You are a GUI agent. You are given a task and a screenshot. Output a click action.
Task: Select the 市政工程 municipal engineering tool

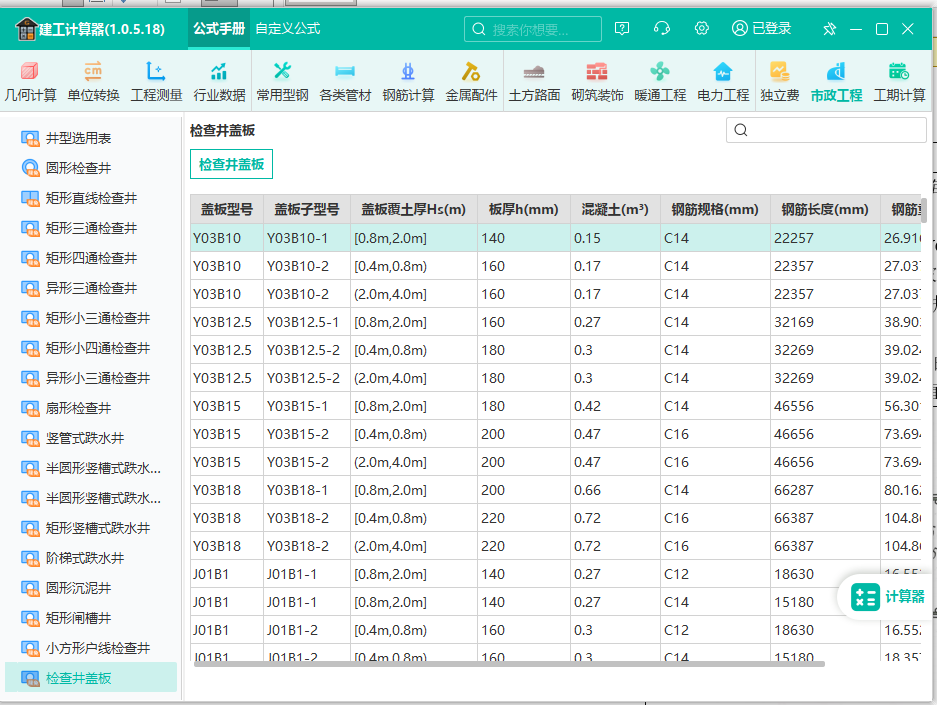pos(837,82)
